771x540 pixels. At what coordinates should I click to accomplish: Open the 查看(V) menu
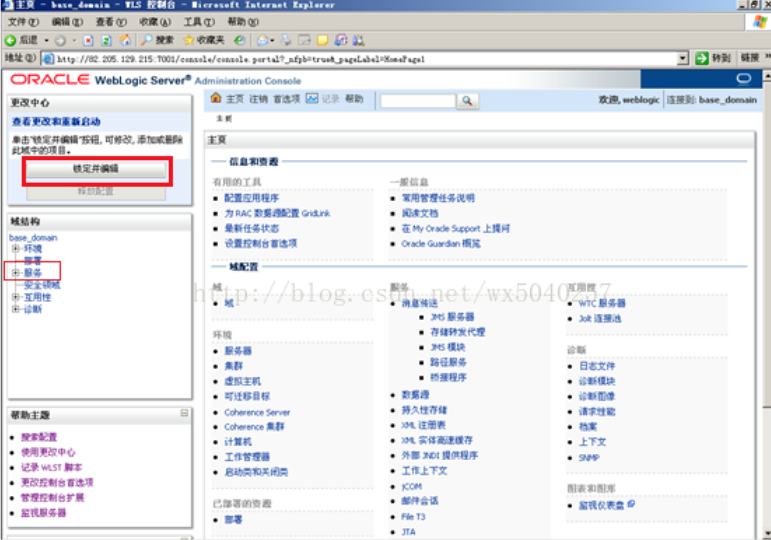111,22
